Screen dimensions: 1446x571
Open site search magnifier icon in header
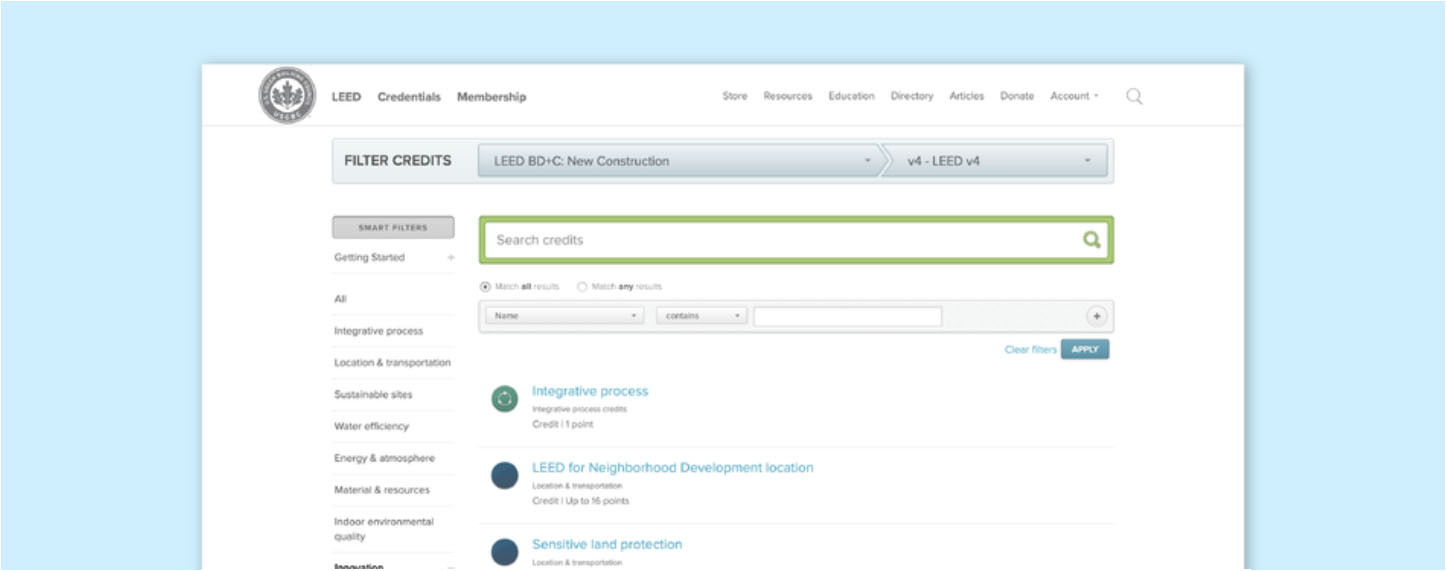pyautogui.click(x=1134, y=96)
